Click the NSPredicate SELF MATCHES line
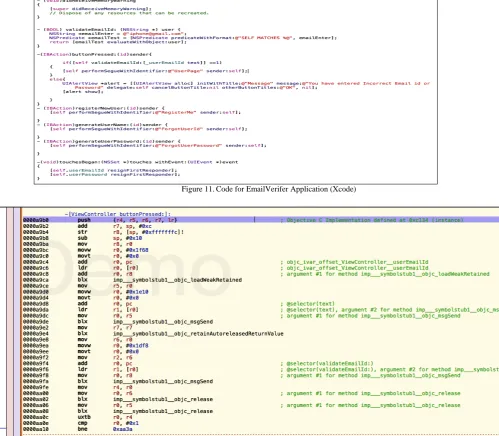This screenshot has height=436, width=499. click(x=193, y=38)
